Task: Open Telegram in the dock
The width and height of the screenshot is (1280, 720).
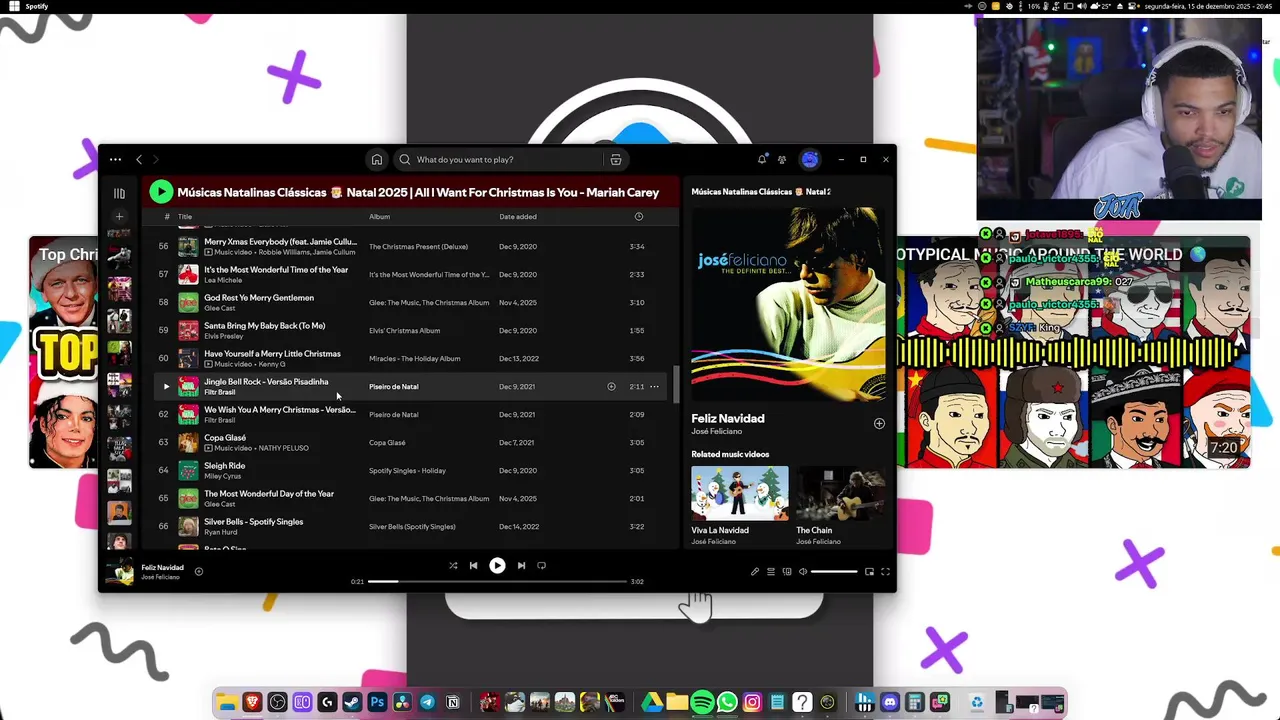Action: click(427, 703)
